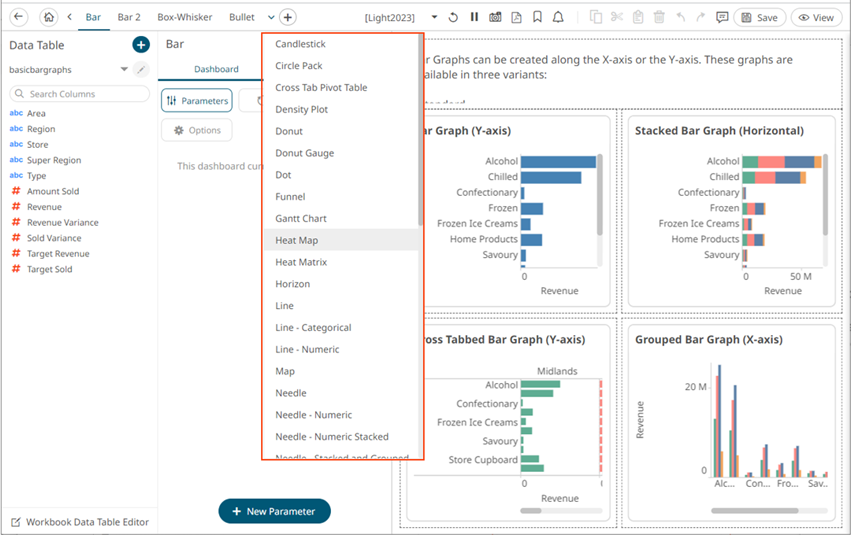Screen dimensions: 853x537
Task: Open the notifications bell icon
Action: [558, 18]
